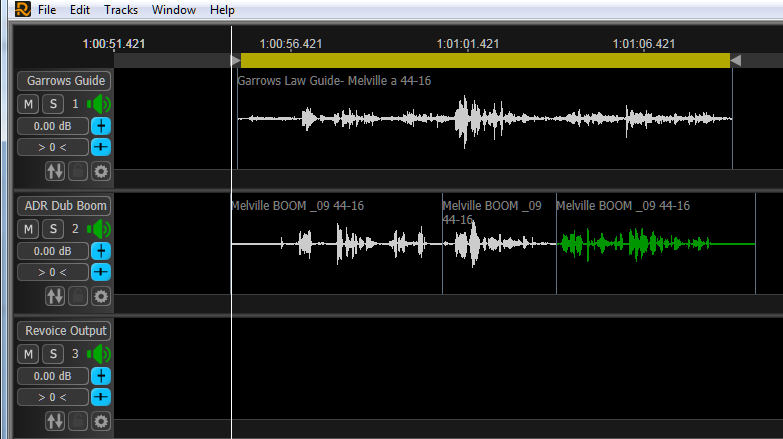Screen dimensions: 783x439
Task: Expand blue plus beside Garrows Guide 0.00 dB
Action: 101,126
